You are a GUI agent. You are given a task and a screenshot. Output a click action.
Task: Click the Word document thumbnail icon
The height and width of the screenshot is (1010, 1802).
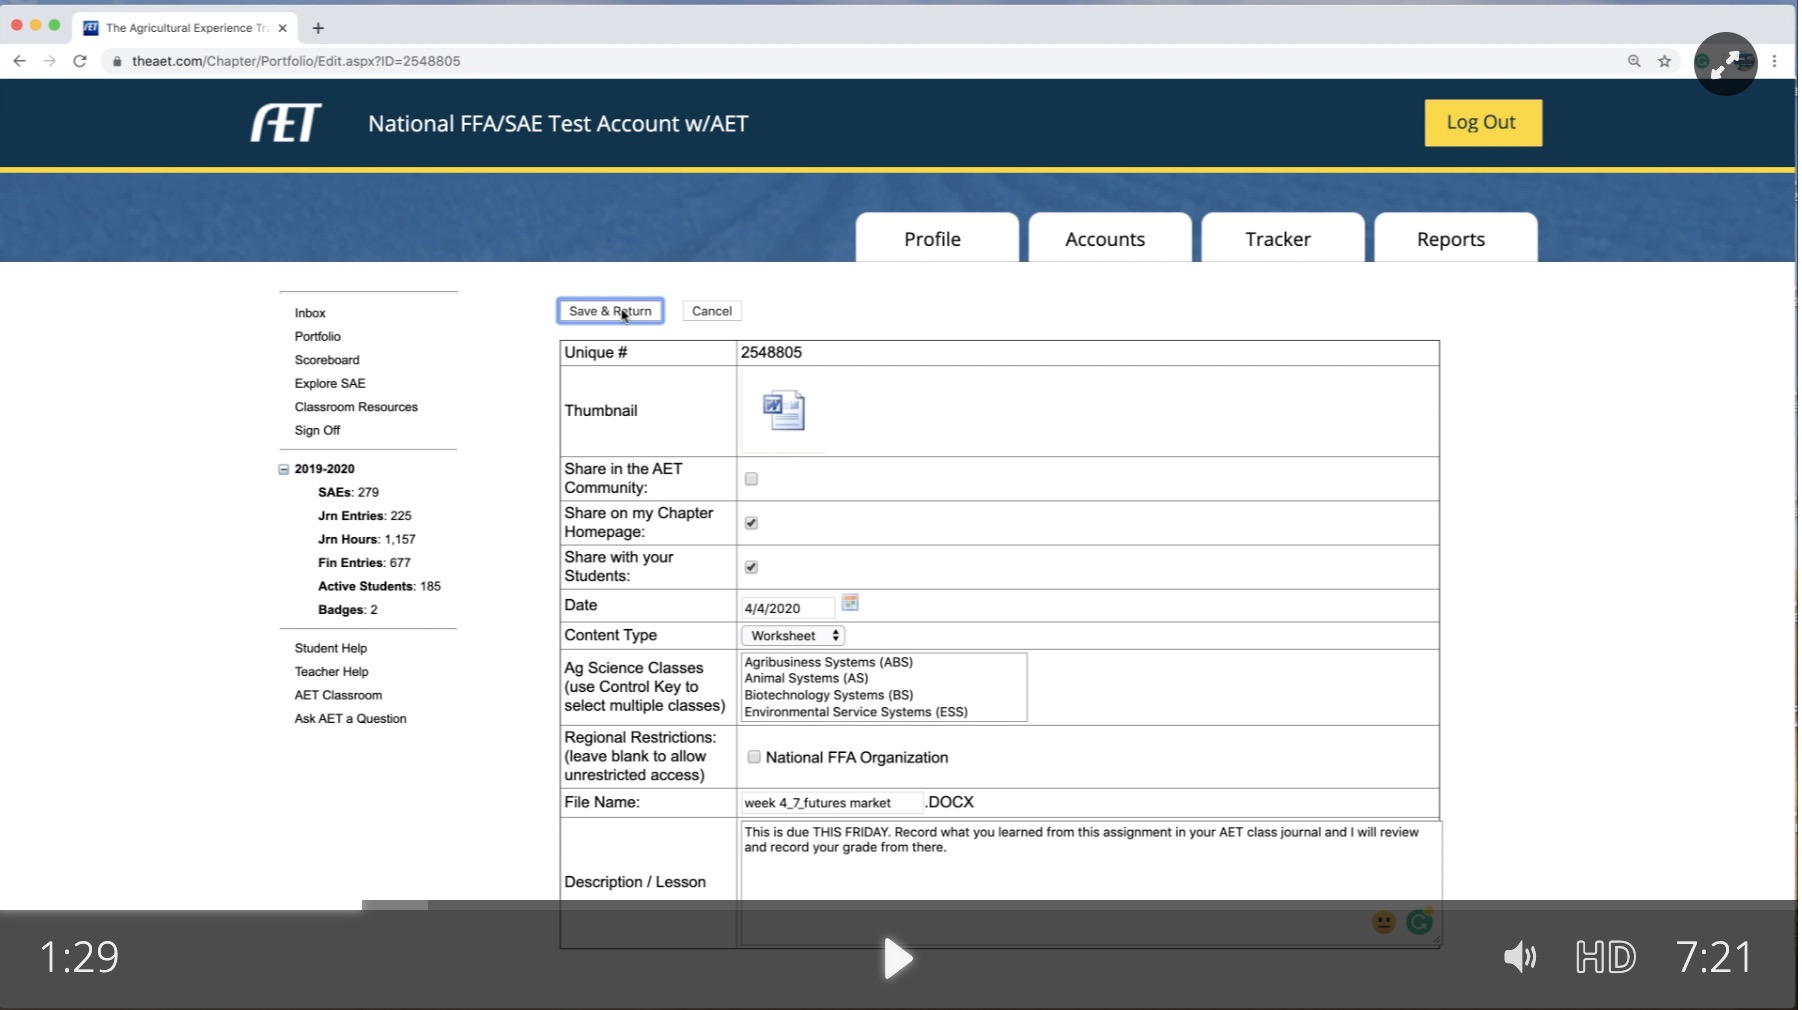click(x=783, y=411)
